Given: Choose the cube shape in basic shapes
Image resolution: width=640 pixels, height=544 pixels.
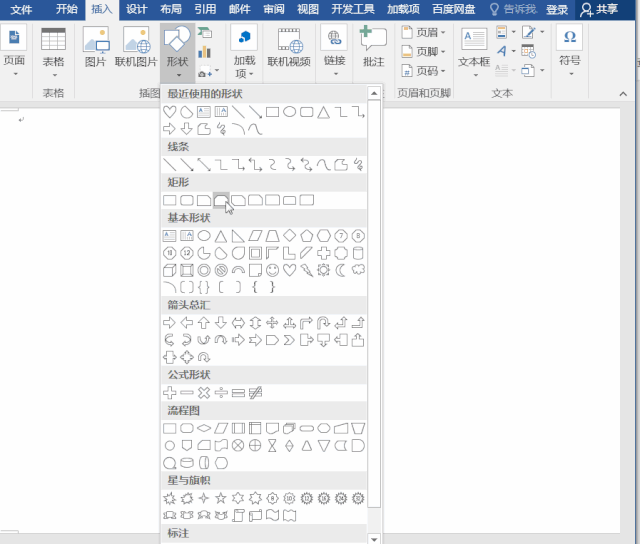Looking at the screenshot, I should [169, 270].
